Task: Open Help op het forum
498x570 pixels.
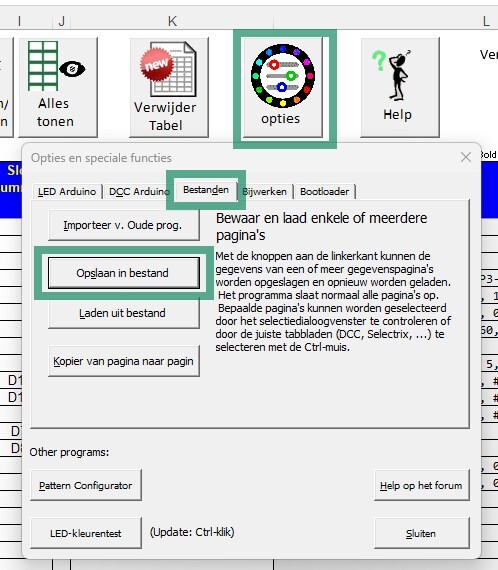Action: pyautogui.click(x=422, y=485)
